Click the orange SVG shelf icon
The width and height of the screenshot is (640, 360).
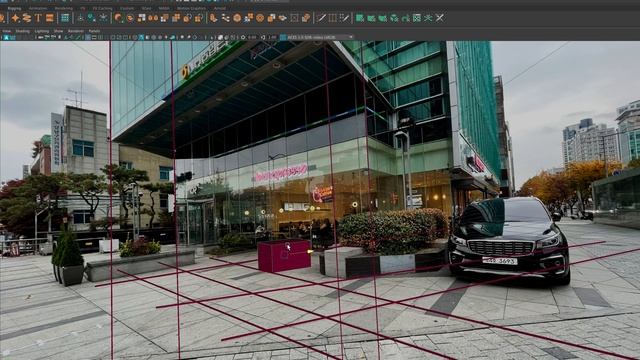click(x=50, y=18)
